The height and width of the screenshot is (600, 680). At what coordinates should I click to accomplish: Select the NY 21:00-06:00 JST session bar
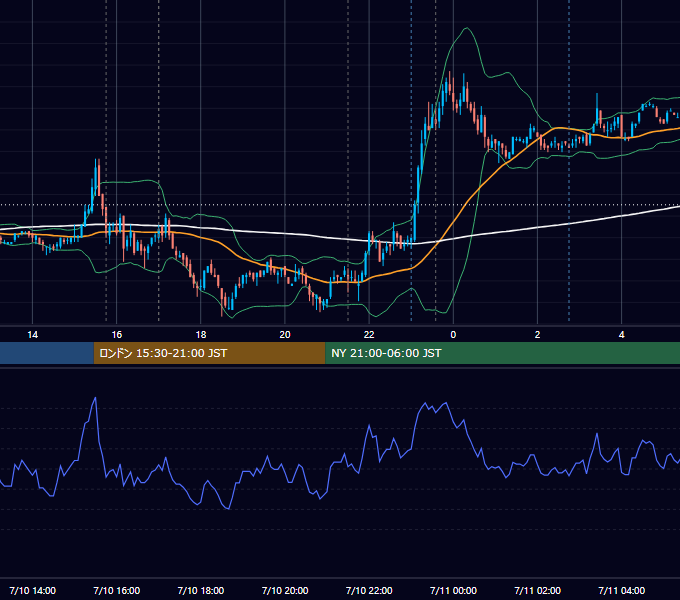503,353
